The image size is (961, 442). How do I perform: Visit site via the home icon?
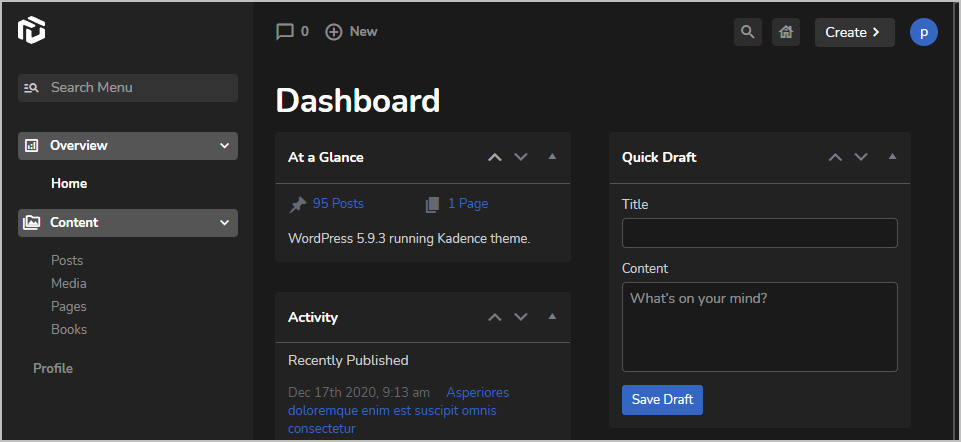pos(786,32)
